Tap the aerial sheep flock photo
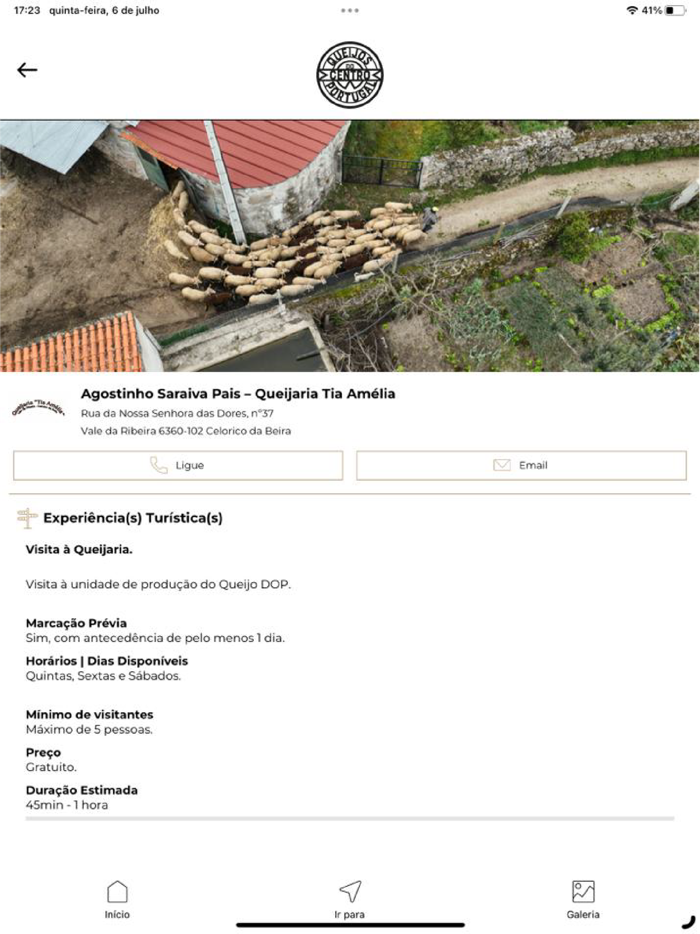Viewport: 700px width, 934px height. pos(350,246)
